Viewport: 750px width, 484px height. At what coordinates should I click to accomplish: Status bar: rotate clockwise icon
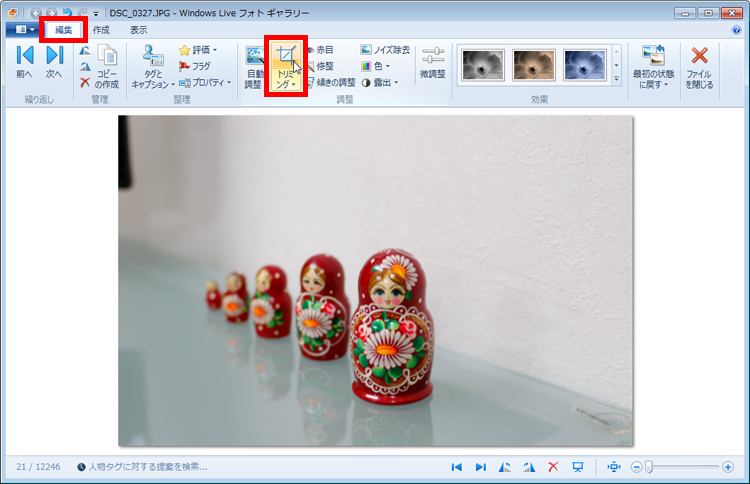(x=529, y=467)
